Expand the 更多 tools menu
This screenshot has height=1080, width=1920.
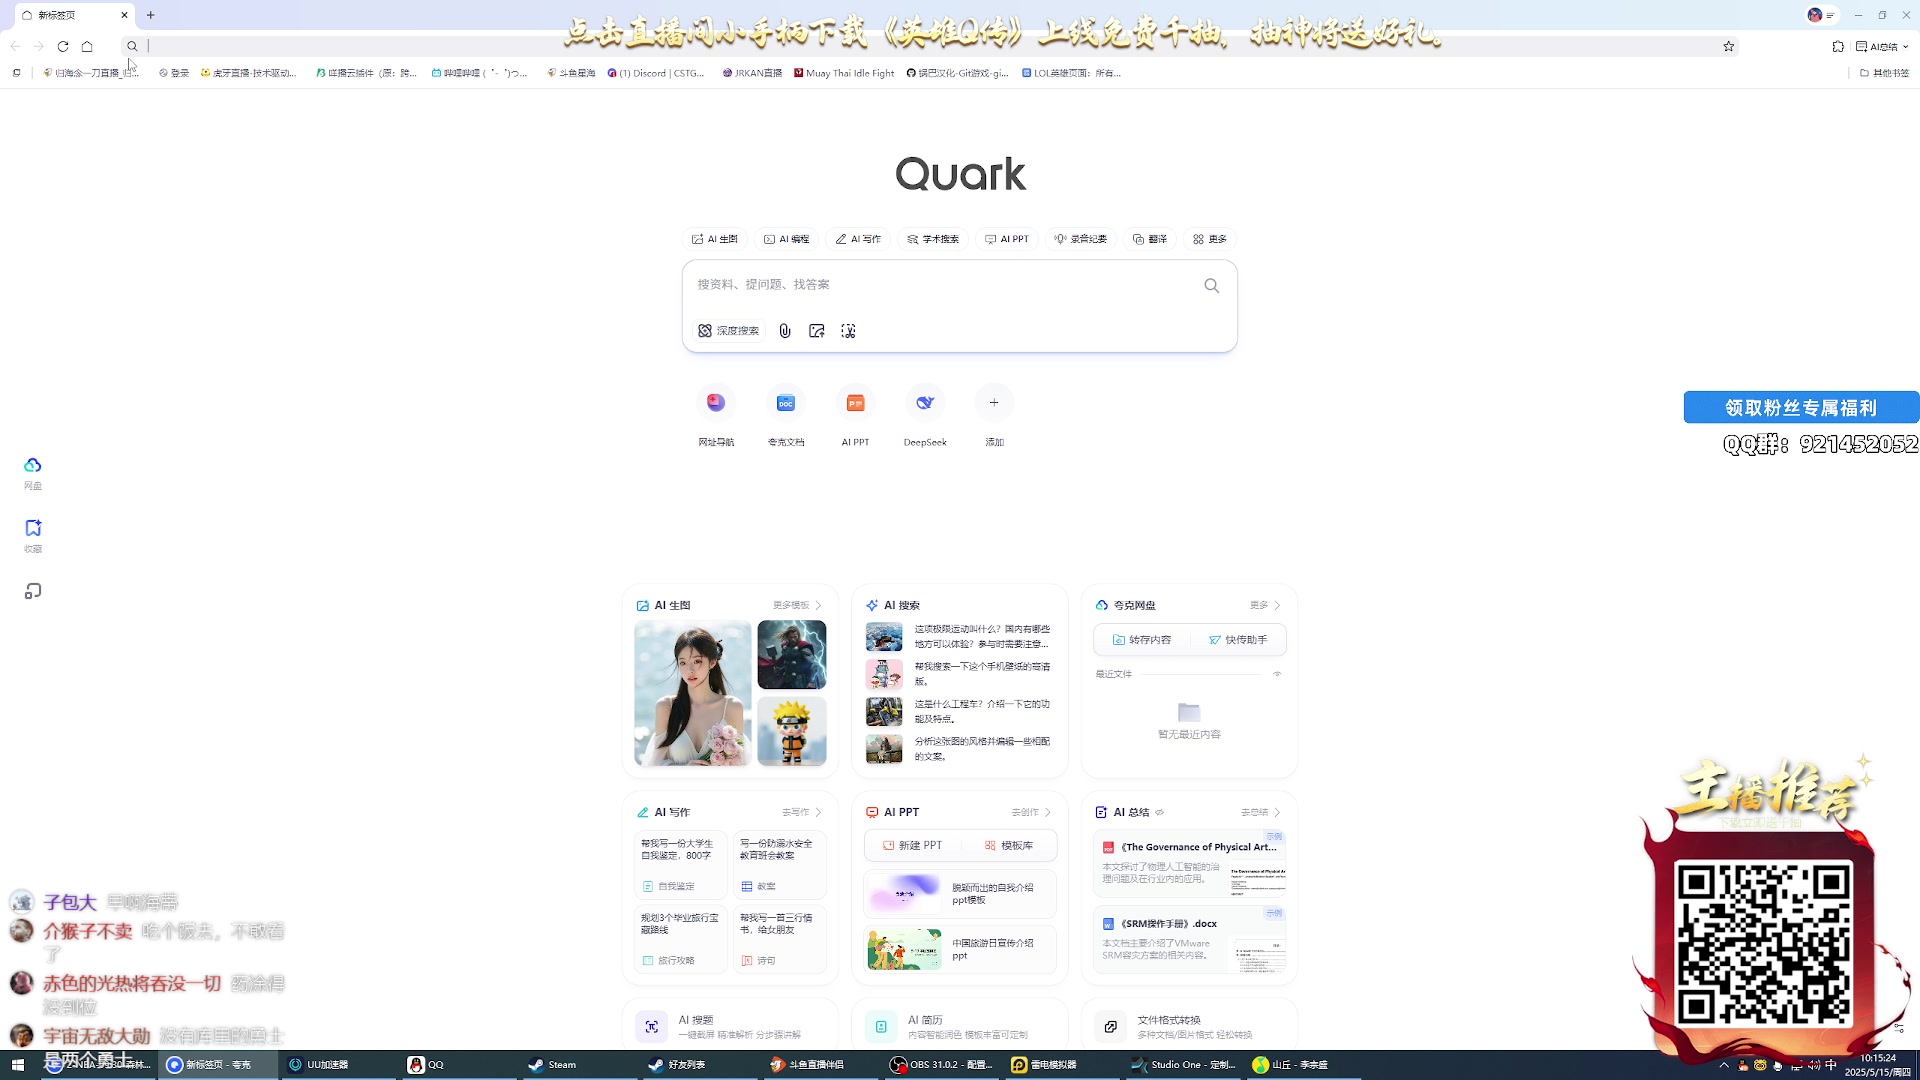click(1210, 239)
